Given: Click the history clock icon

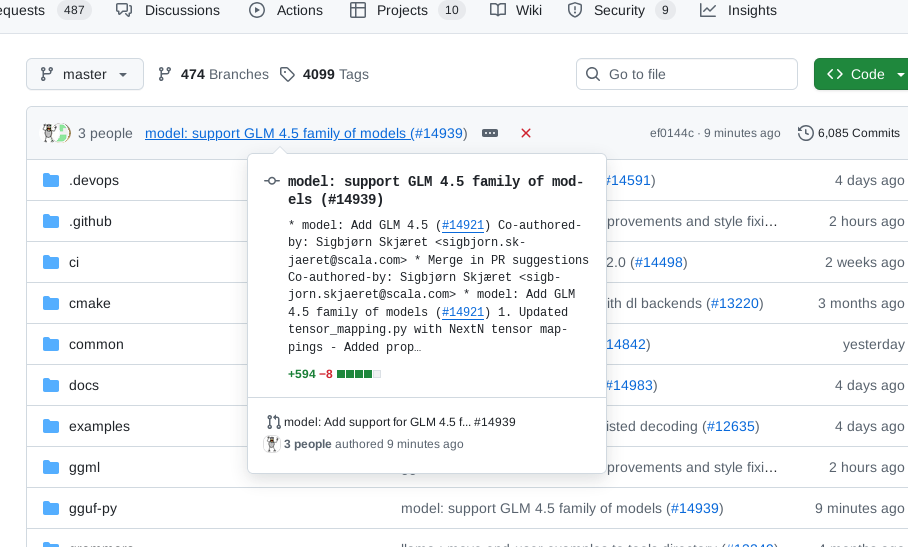Looking at the screenshot, I should pyautogui.click(x=806, y=133).
